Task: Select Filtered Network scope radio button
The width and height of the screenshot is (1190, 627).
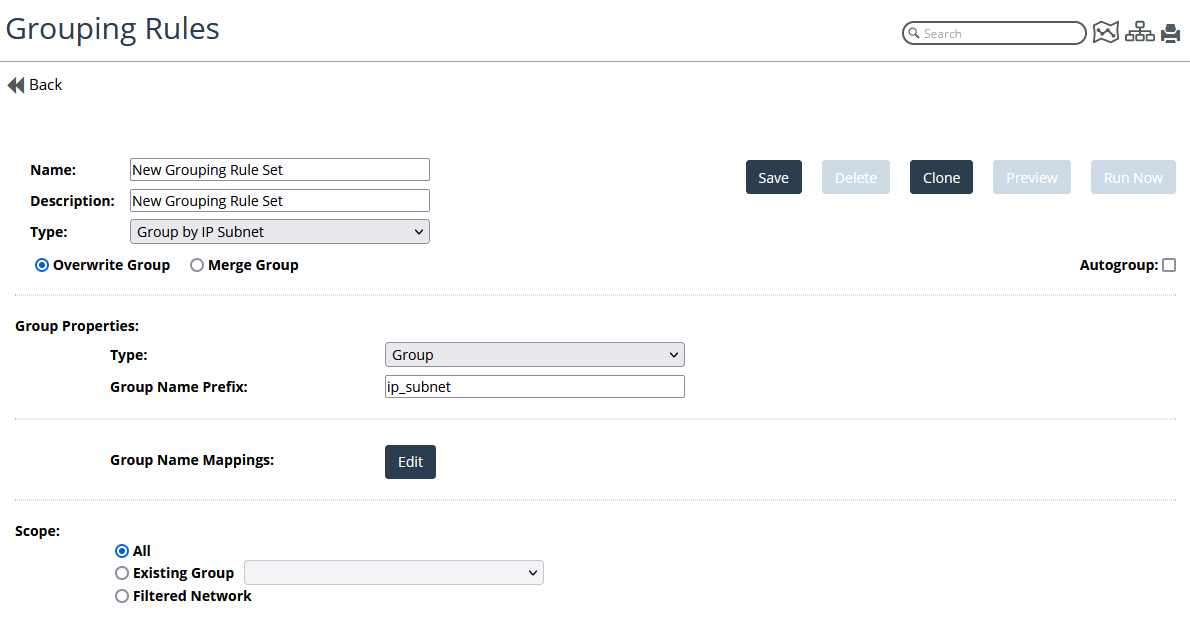Action: (x=122, y=596)
